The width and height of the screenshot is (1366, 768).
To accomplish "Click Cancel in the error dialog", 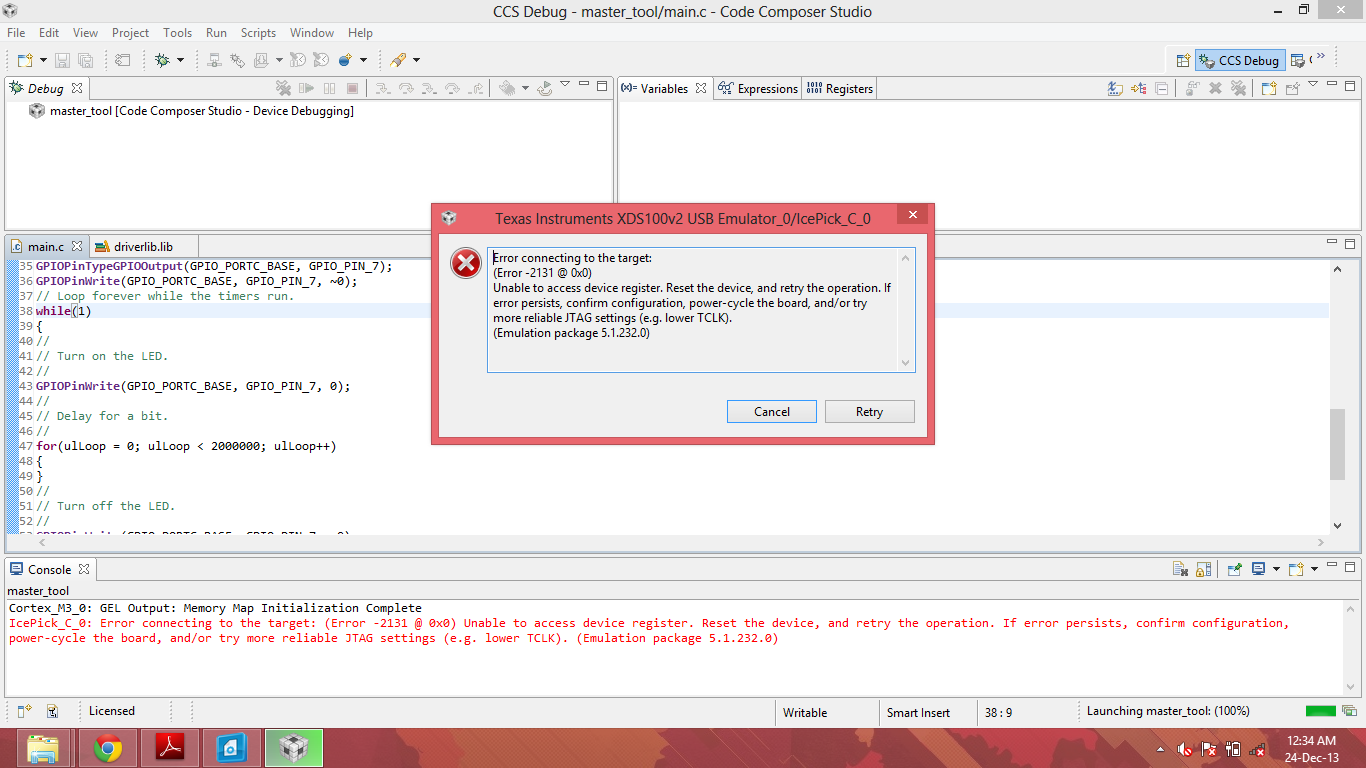I will pyautogui.click(x=772, y=412).
